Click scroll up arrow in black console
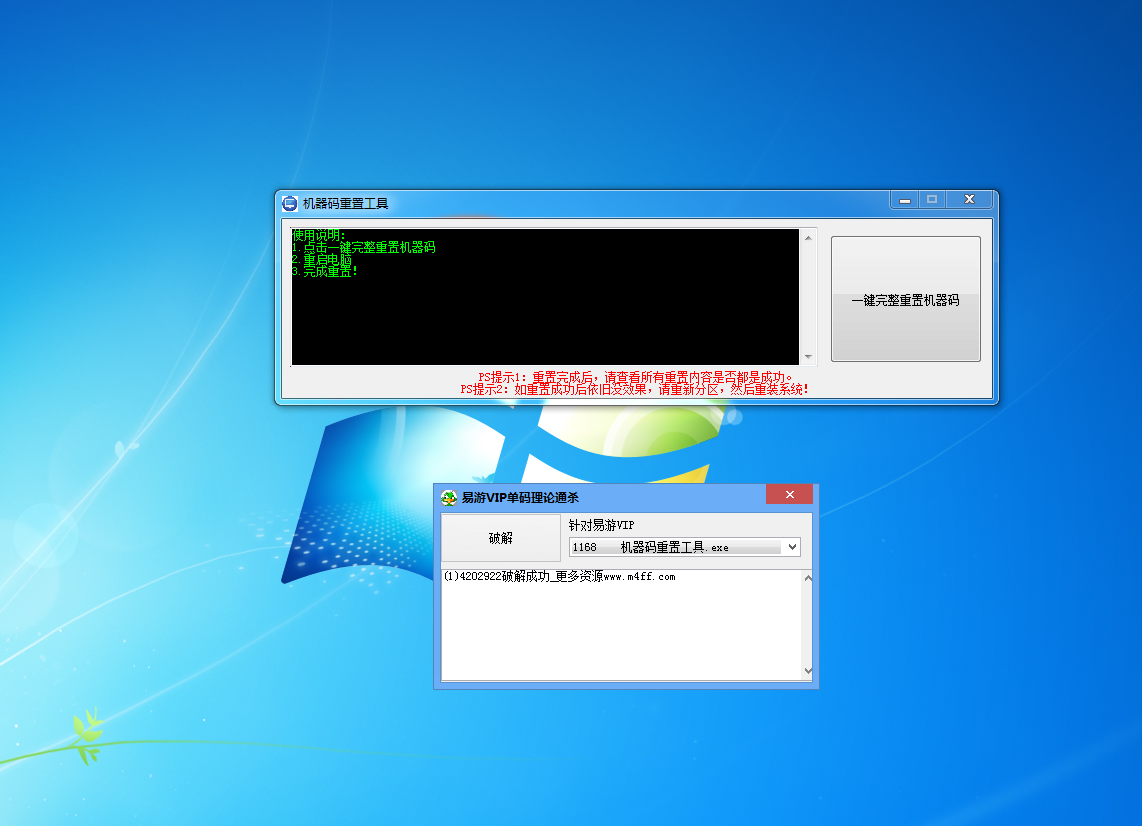 click(808, 237)
